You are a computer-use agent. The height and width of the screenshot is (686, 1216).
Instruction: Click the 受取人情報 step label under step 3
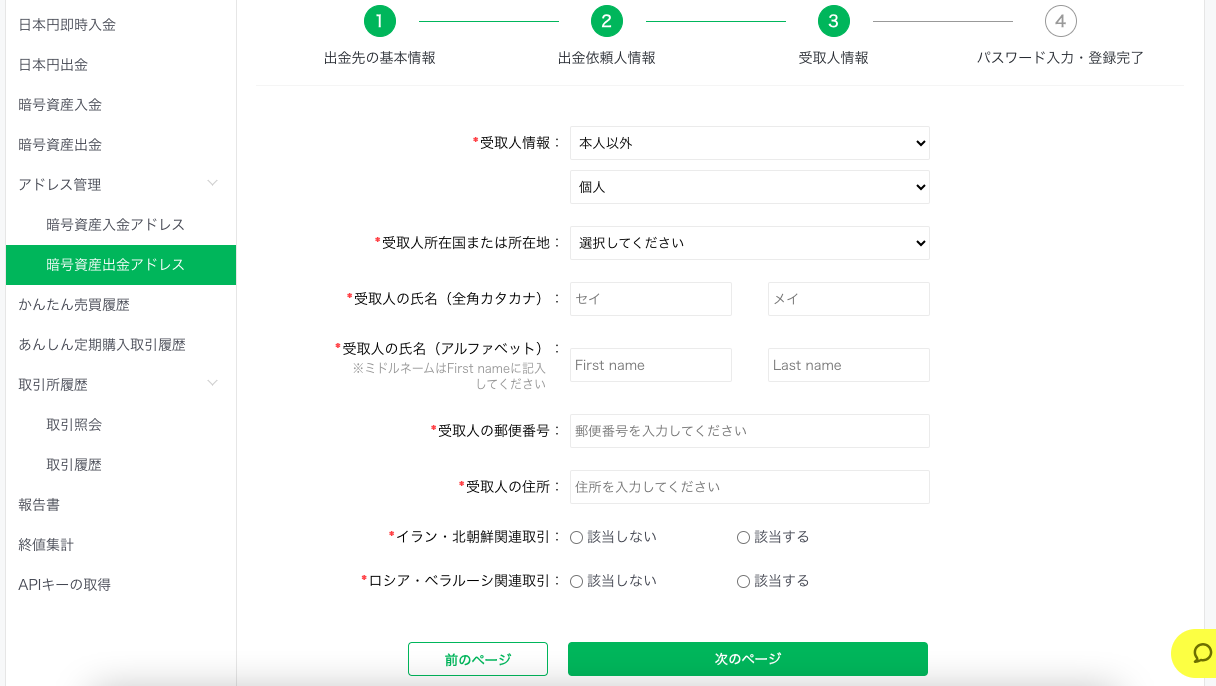coord(834,58)
